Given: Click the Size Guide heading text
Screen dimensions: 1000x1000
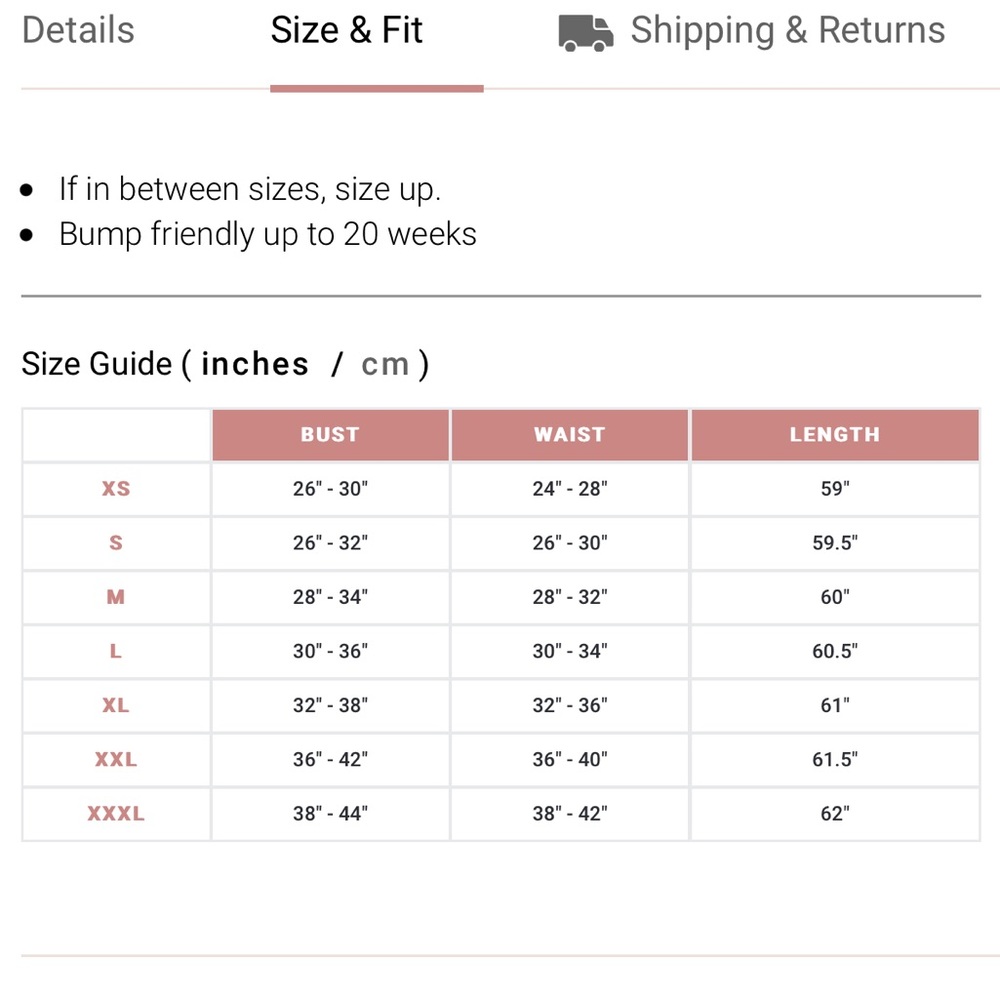Looking at the screenshot, I should coord(97,364).
